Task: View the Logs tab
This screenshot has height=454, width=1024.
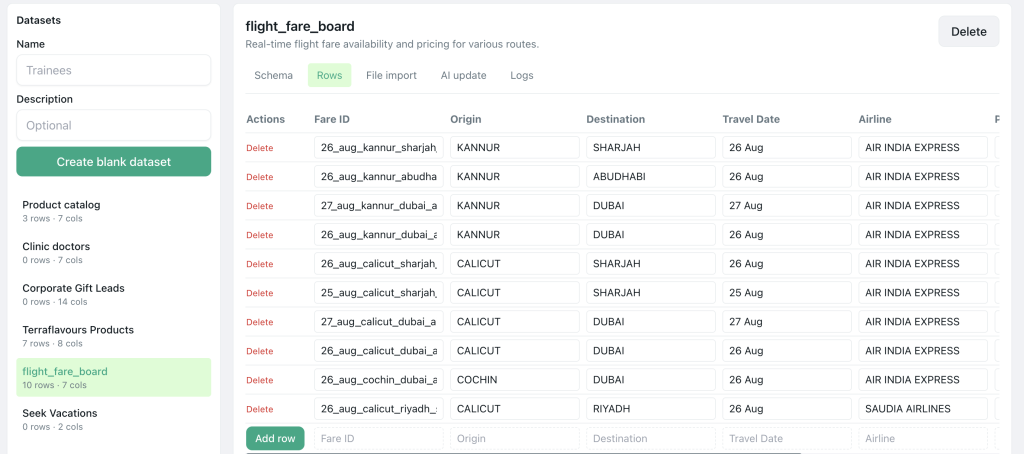Action: (x=522, y=75)
